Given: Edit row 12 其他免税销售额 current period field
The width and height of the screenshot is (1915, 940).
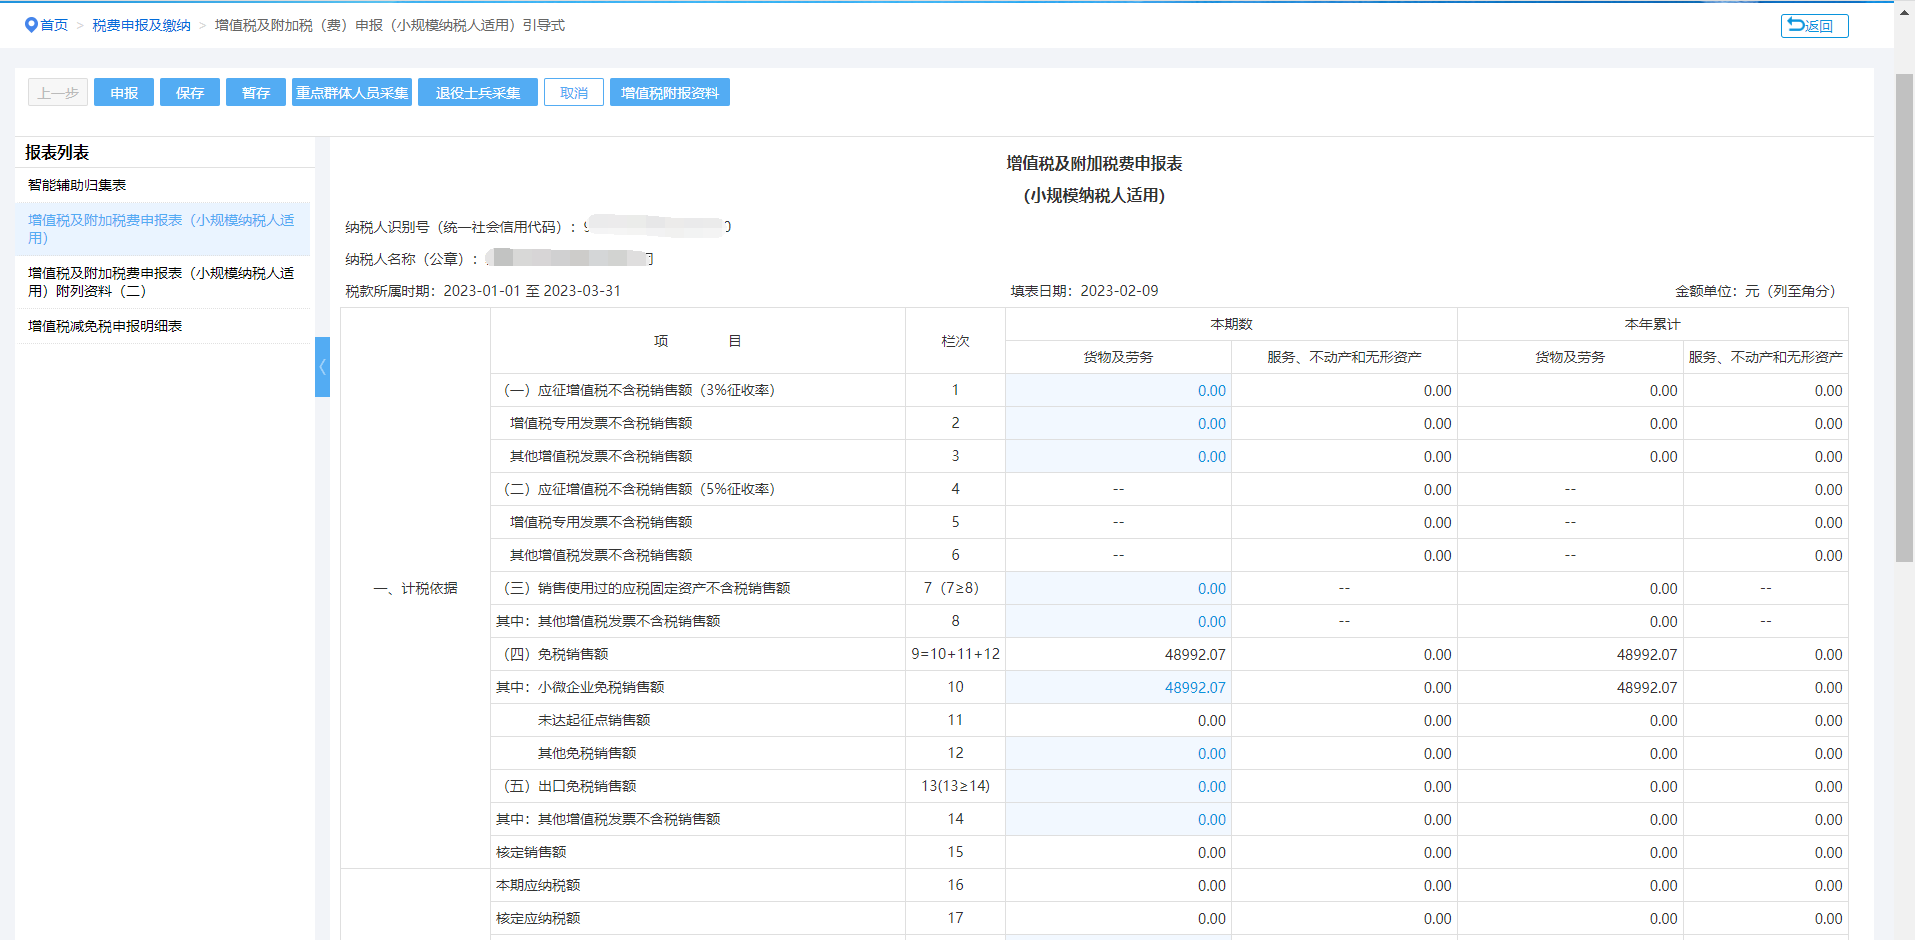Looking at the screenshot, I should click(x=1118, y=754).
